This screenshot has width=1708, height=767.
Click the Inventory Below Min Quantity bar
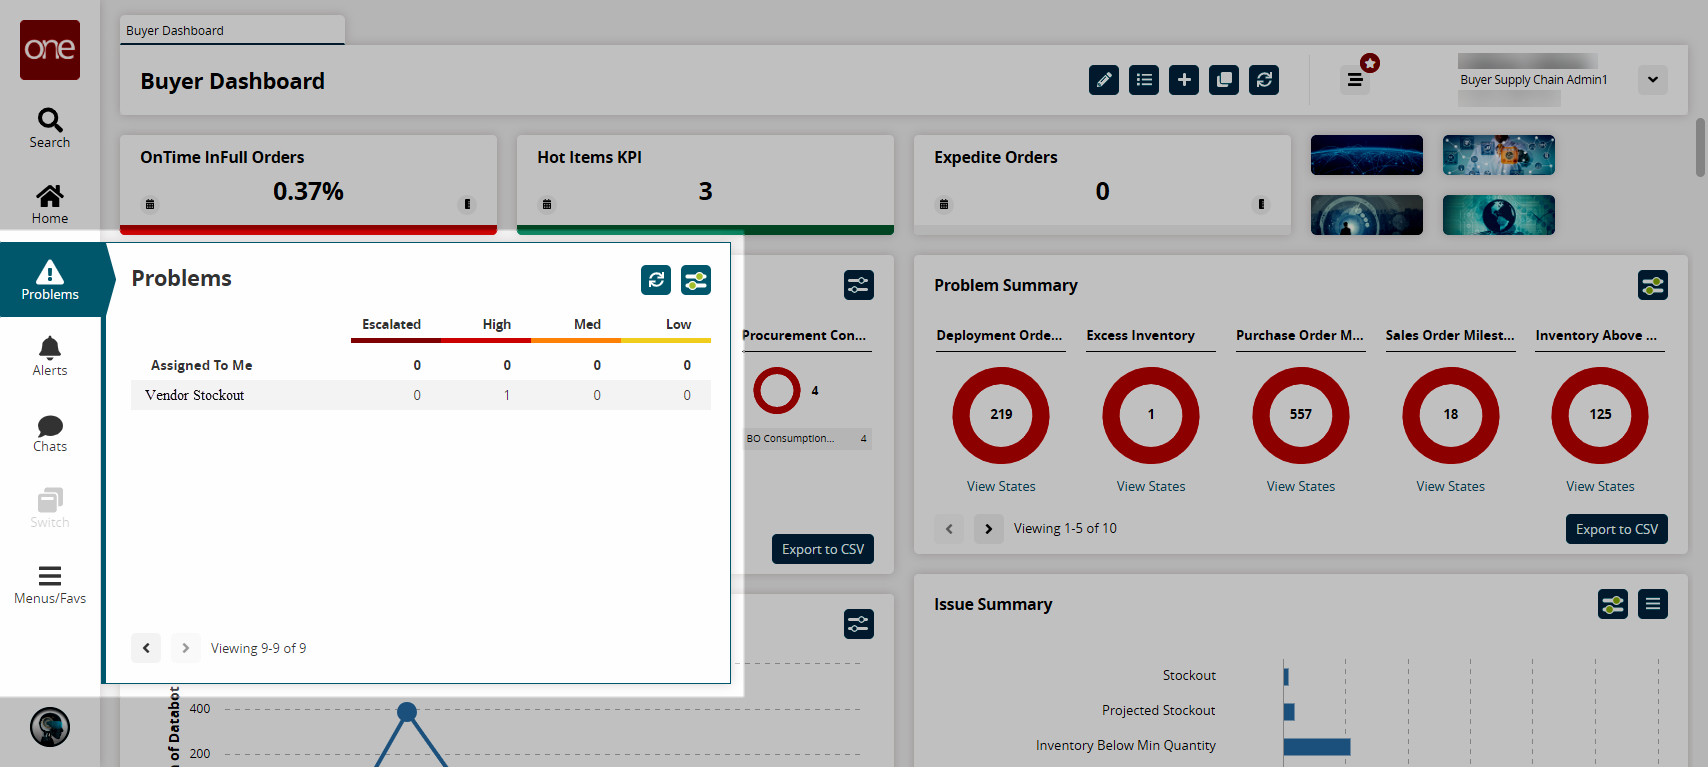(x=1317, y=746)
